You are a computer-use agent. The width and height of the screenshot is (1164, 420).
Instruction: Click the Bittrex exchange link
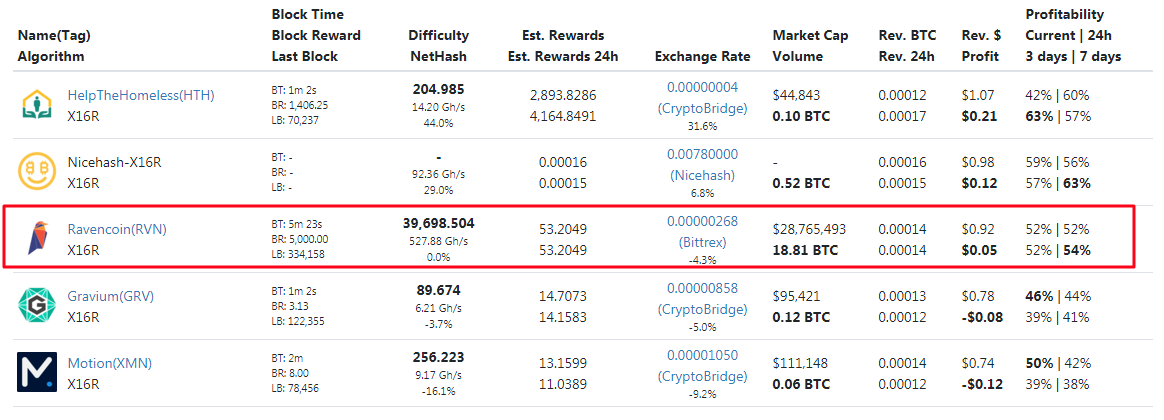702,242
